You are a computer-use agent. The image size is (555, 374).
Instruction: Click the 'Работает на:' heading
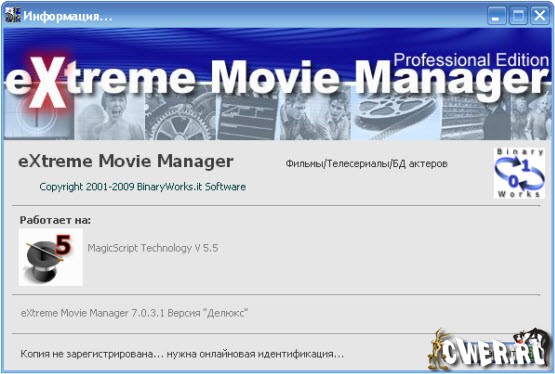tap(55, 220)
